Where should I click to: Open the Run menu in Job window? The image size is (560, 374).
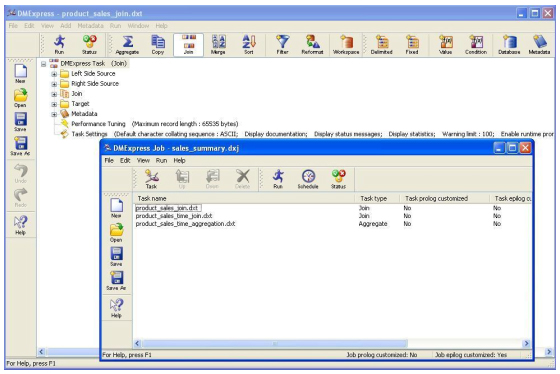point(161,160)
